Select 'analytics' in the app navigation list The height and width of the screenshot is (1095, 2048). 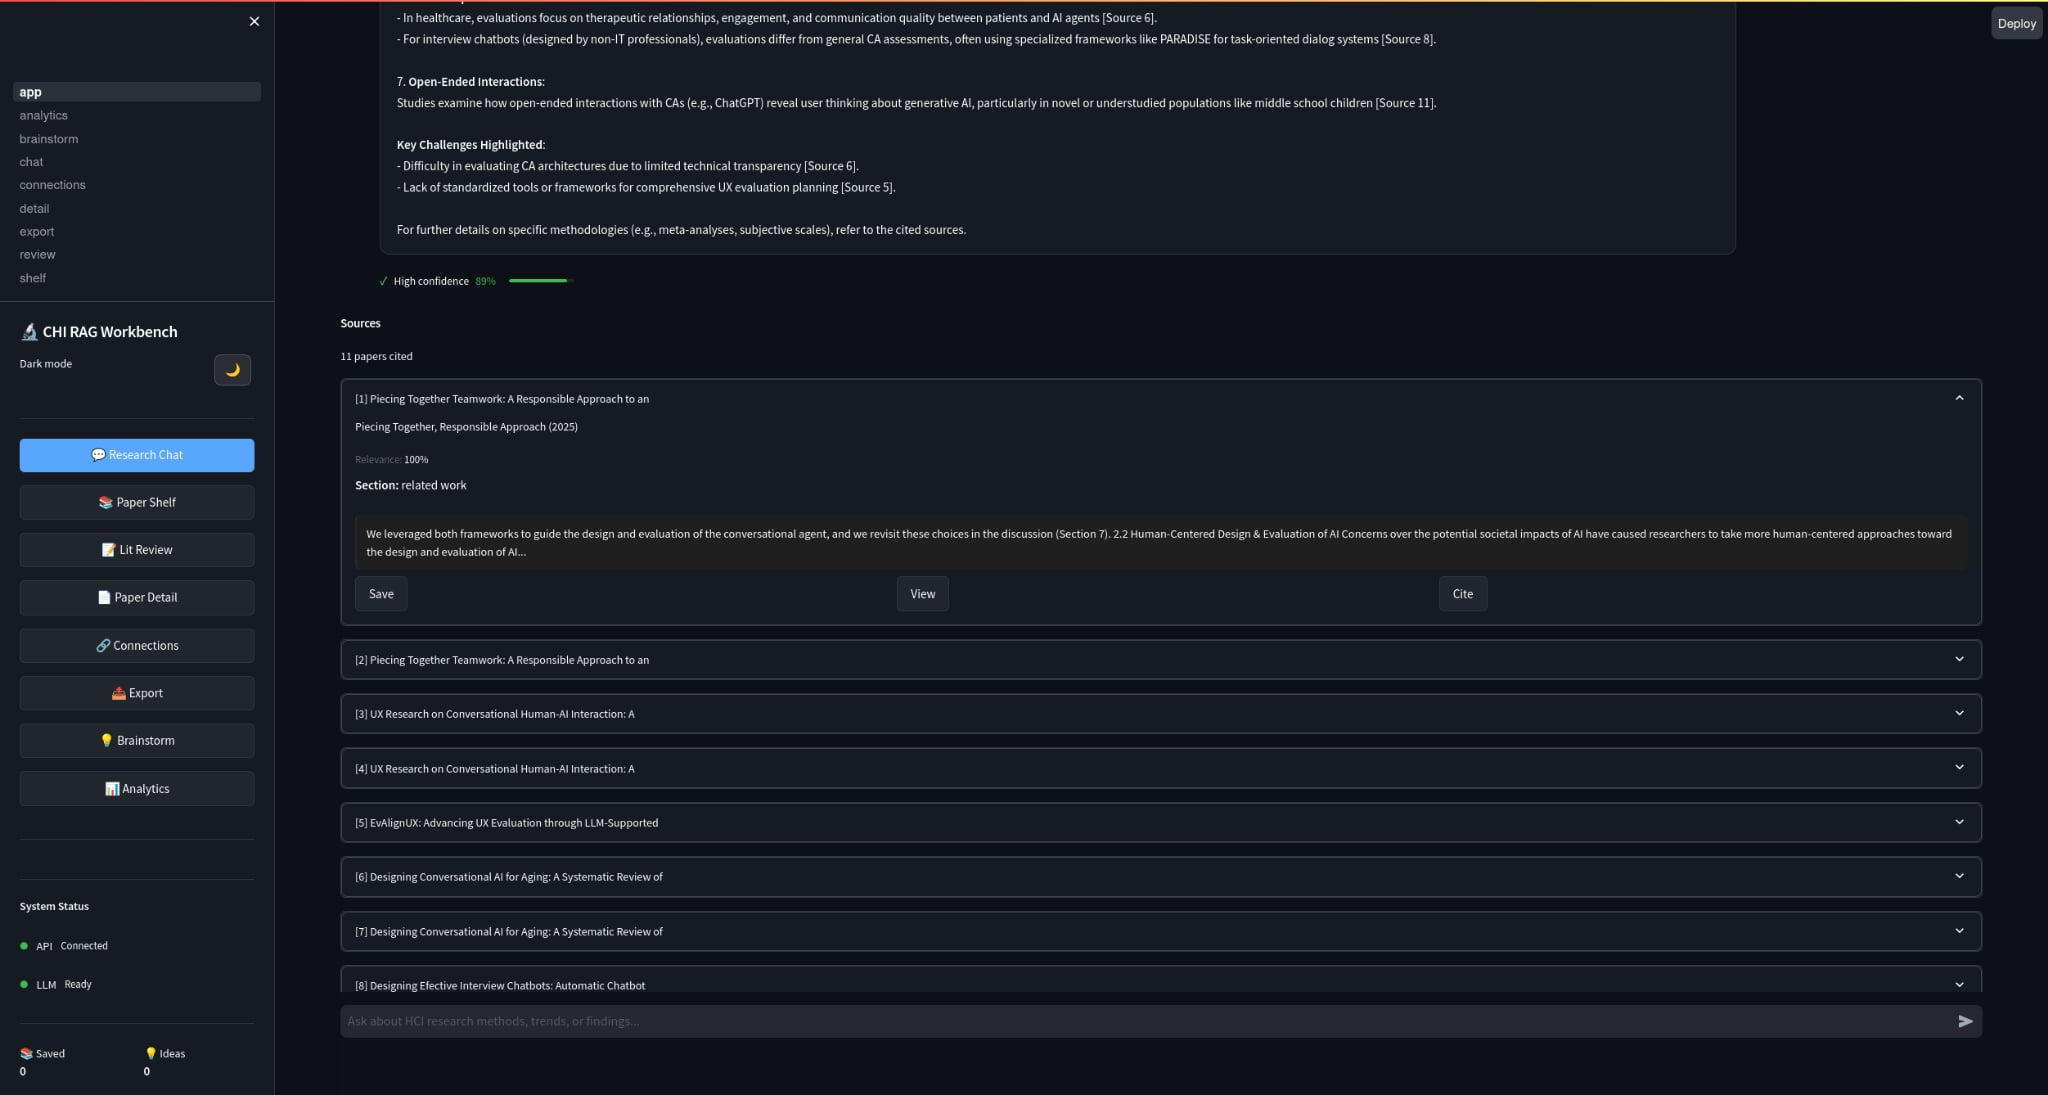click(x=43, y=115)
